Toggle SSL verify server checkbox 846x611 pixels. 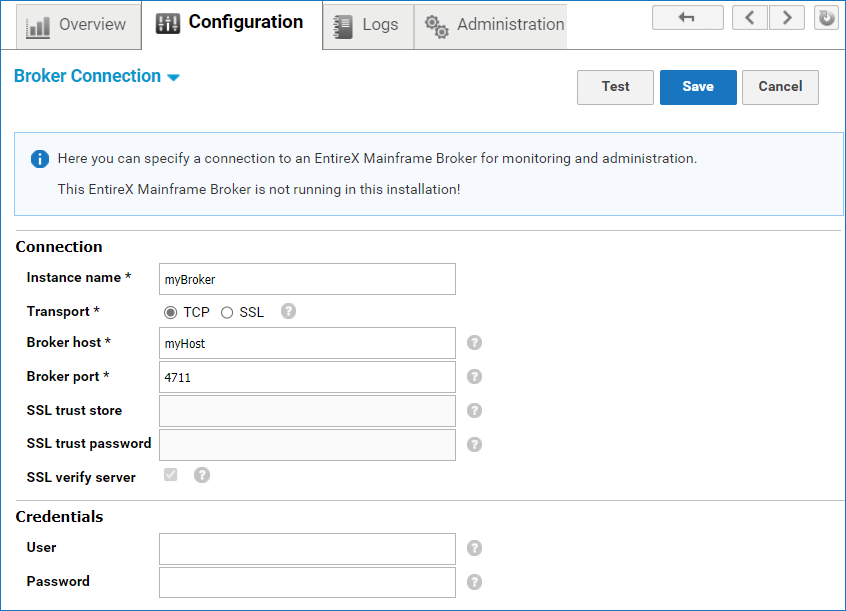coord(170,474)
